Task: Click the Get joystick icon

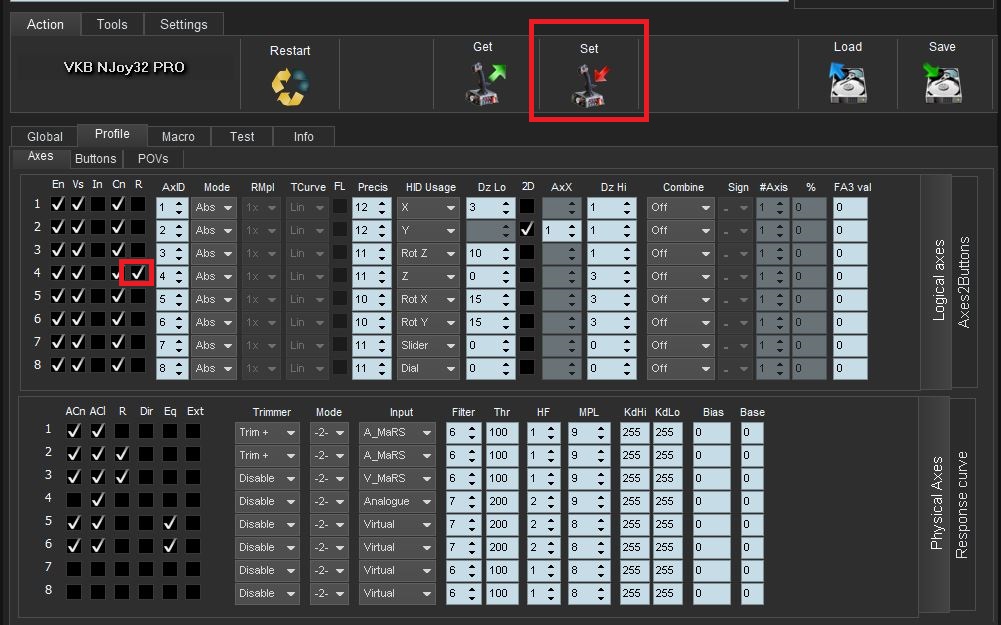Action: (485, 83)
